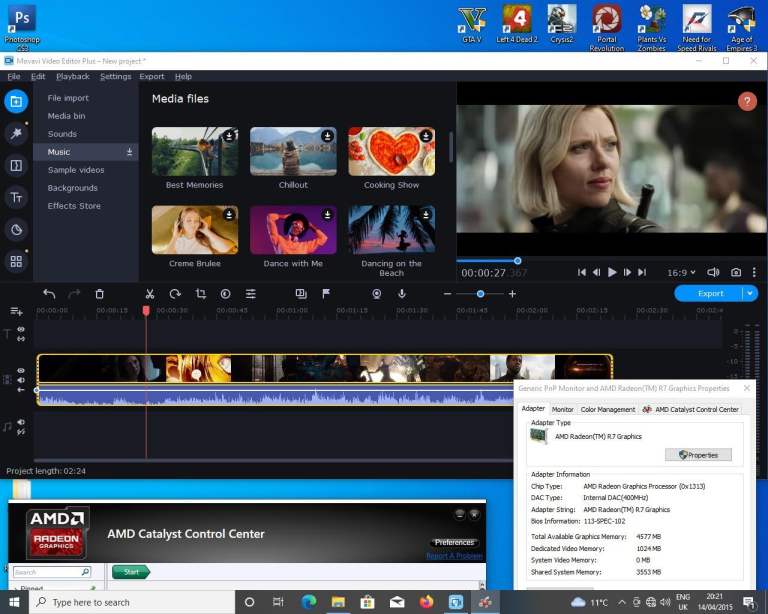
Task: Toggle title track visibility eye icon
Action: (x=21, y=329)
